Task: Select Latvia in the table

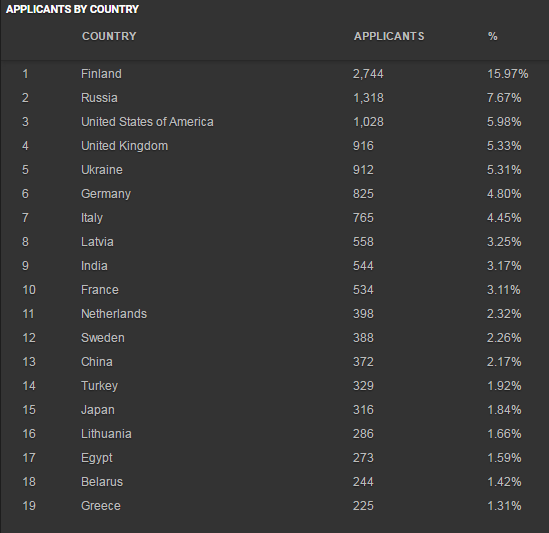Action: [x=97, y=242]
